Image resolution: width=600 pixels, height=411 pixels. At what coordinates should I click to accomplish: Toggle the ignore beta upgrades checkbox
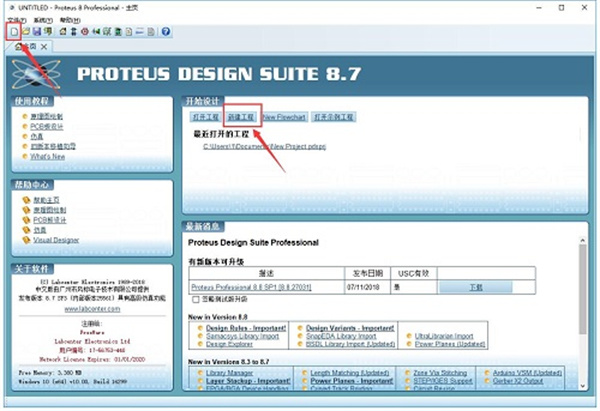(196, 299)
